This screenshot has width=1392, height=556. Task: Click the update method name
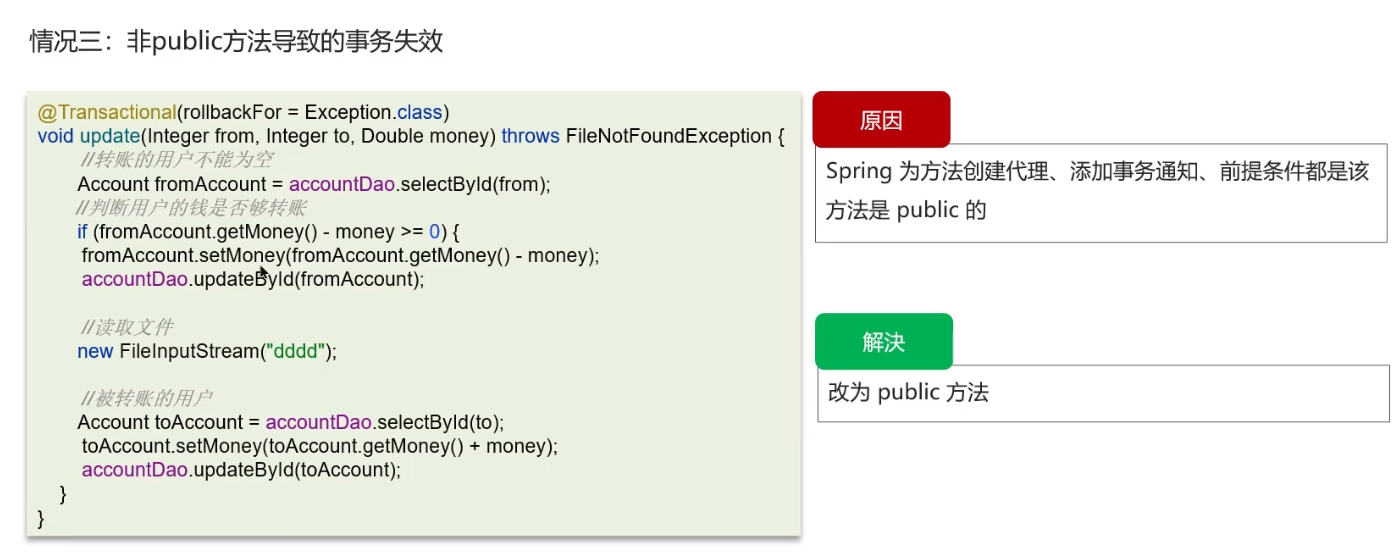tap(109, 136)
